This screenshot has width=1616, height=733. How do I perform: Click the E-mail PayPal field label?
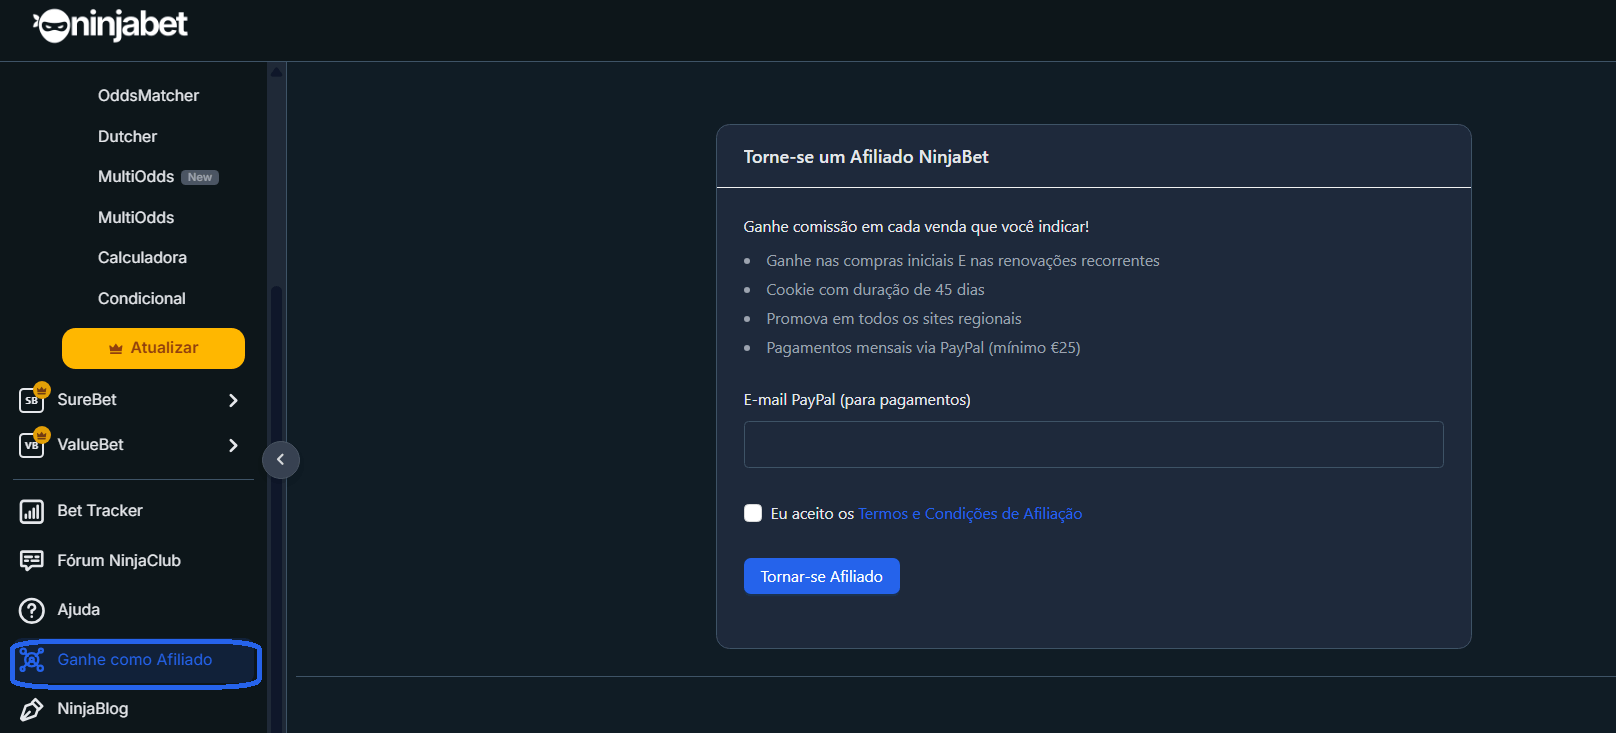coord(857,400)
